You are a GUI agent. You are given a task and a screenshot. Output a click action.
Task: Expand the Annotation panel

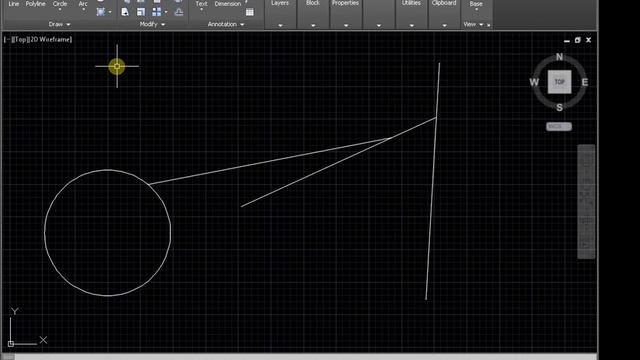226,24
